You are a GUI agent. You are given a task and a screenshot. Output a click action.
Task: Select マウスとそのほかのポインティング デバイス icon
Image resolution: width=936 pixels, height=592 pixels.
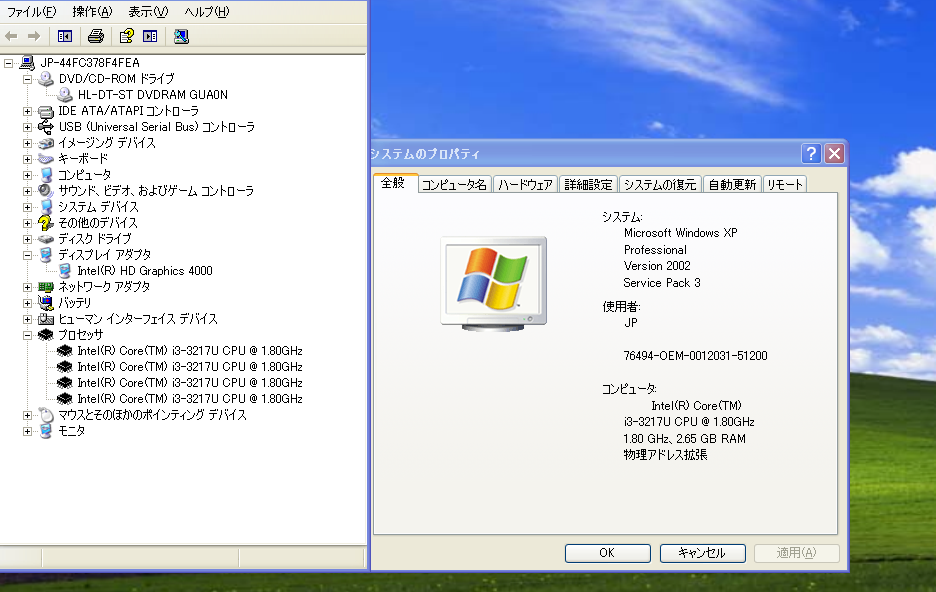coord(46,415)
